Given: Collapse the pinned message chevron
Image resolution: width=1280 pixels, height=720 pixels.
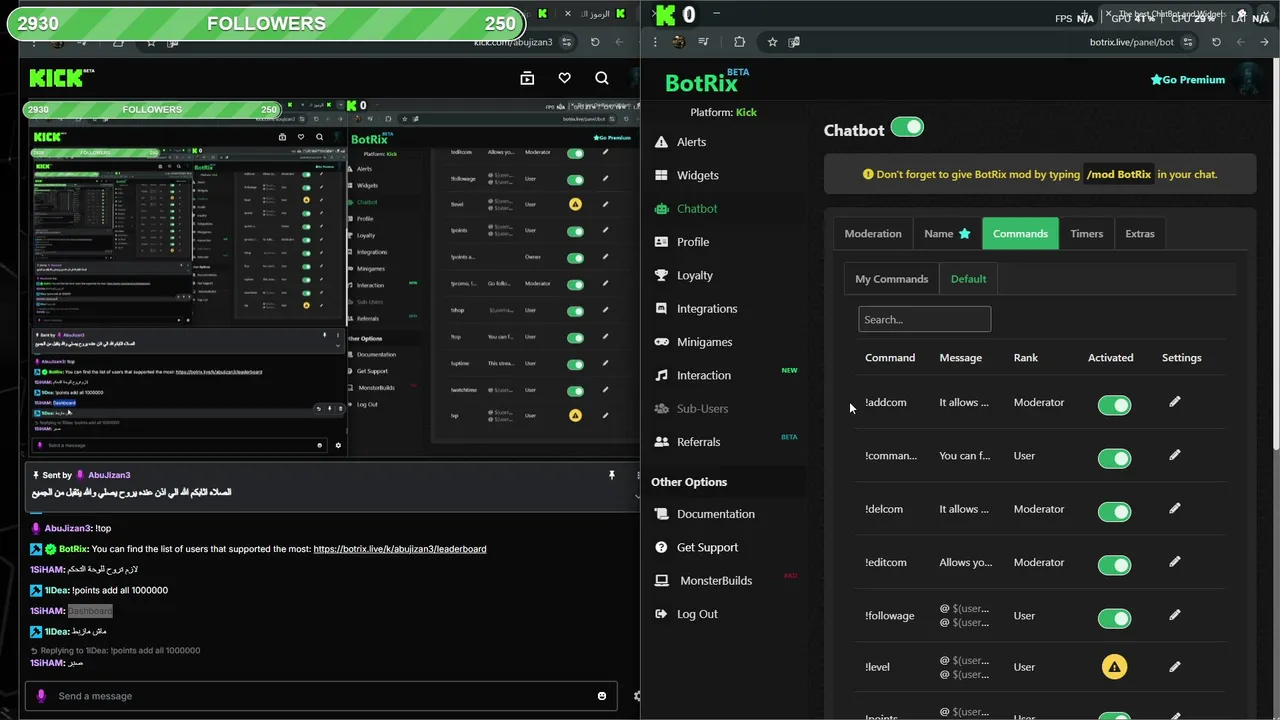Looking at the screenshot, I should click(x=638, y=496).
